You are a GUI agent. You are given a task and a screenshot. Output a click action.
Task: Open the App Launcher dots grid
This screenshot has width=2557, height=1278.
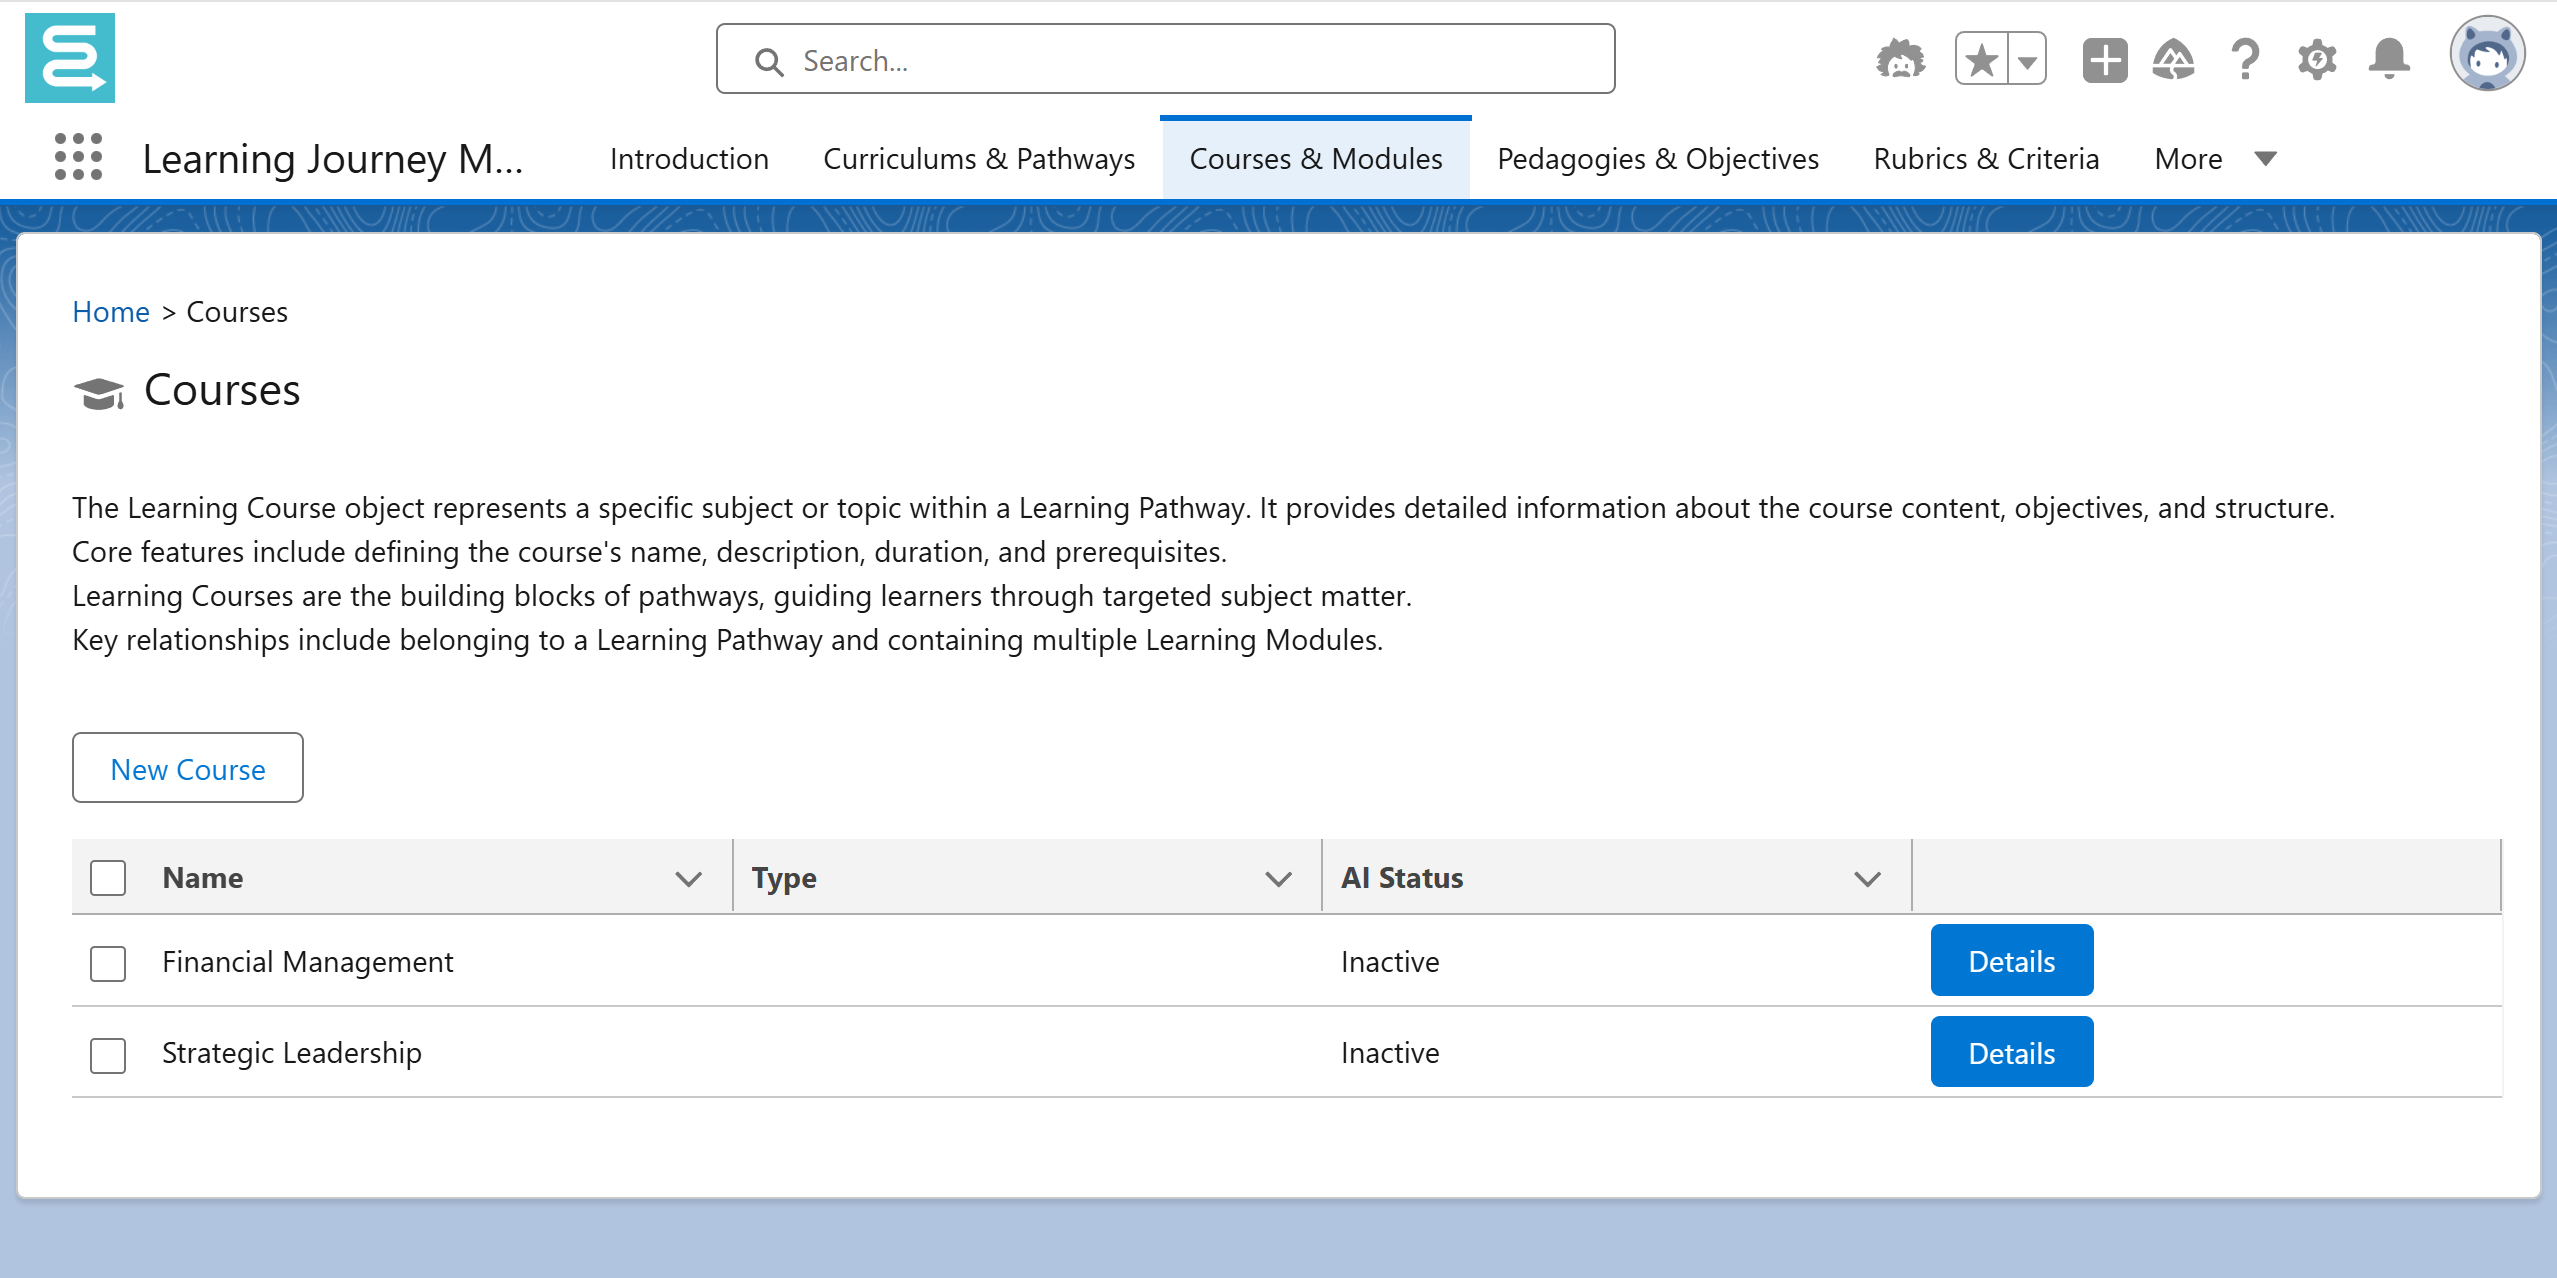point(78,157)
